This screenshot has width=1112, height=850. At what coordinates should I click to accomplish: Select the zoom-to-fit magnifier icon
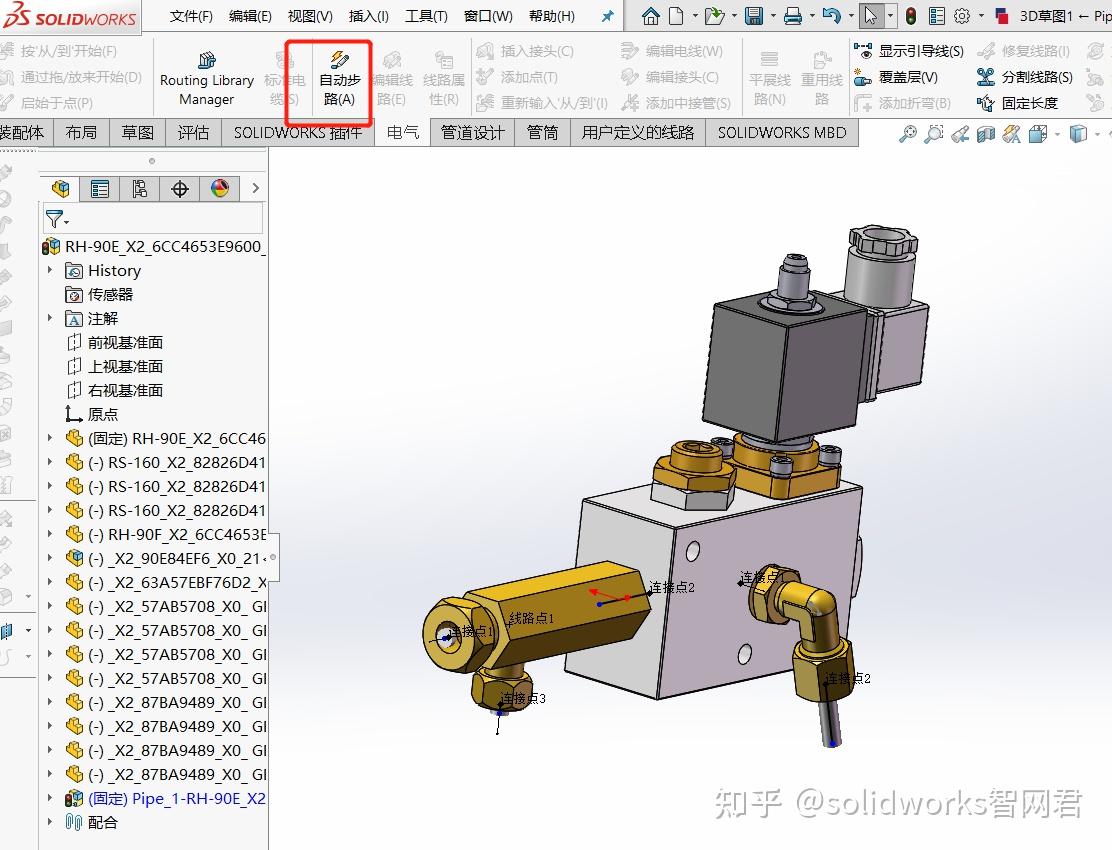tap(909, 131)
